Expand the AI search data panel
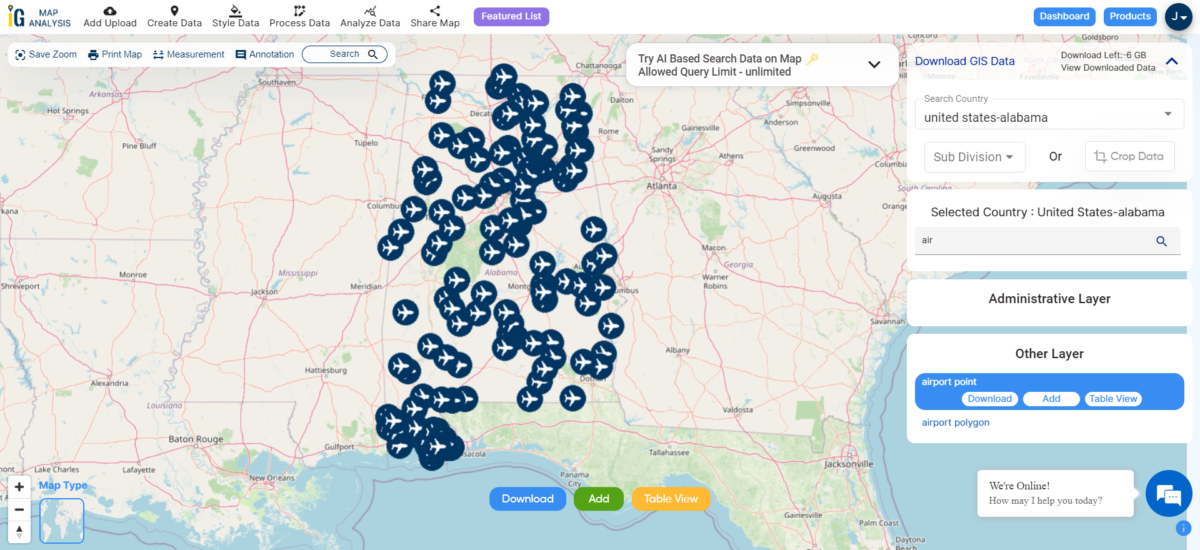The width and height of the screenshot is (1200, 550). pyautogui.click(x=874, y=64)
